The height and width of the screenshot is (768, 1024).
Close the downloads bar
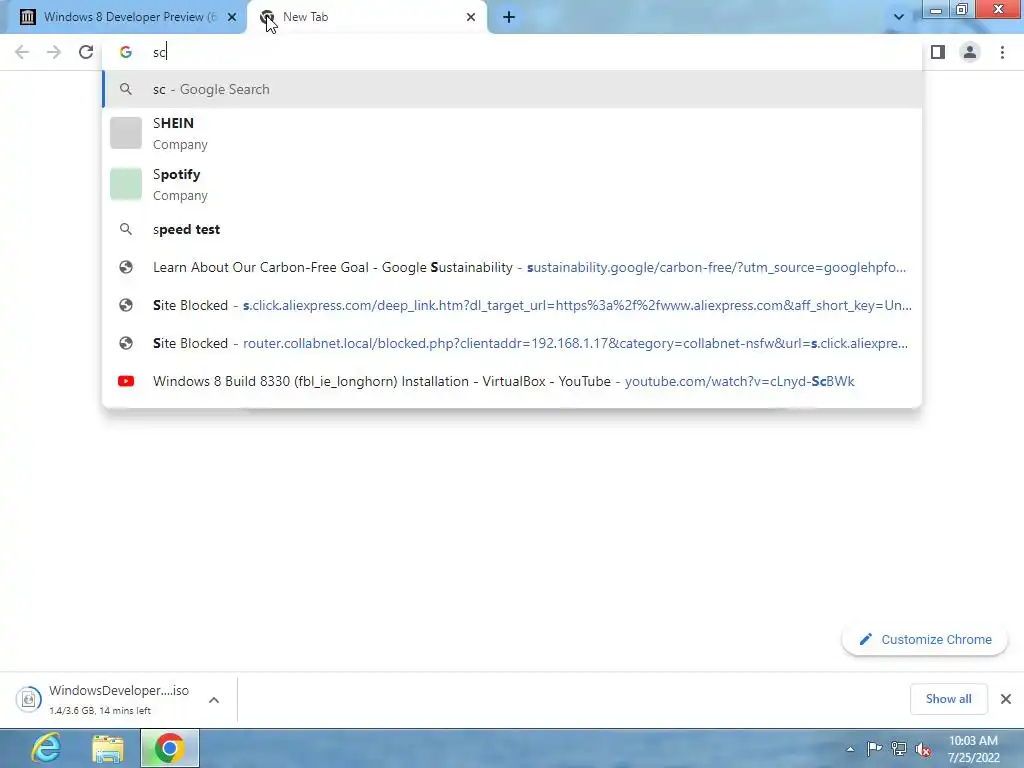click(1006, 699)
